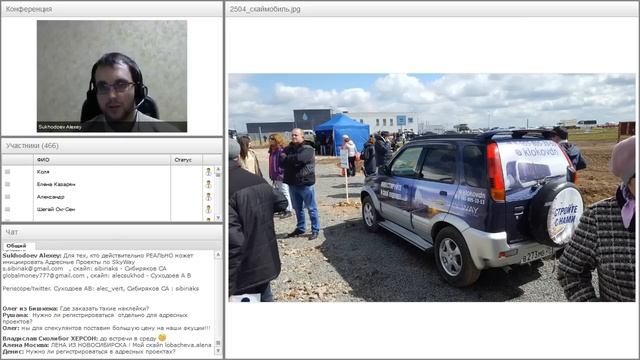The image size is (640, 360).
Task: Click the Periscope/twitter line in chat
Action: [101, 289]
